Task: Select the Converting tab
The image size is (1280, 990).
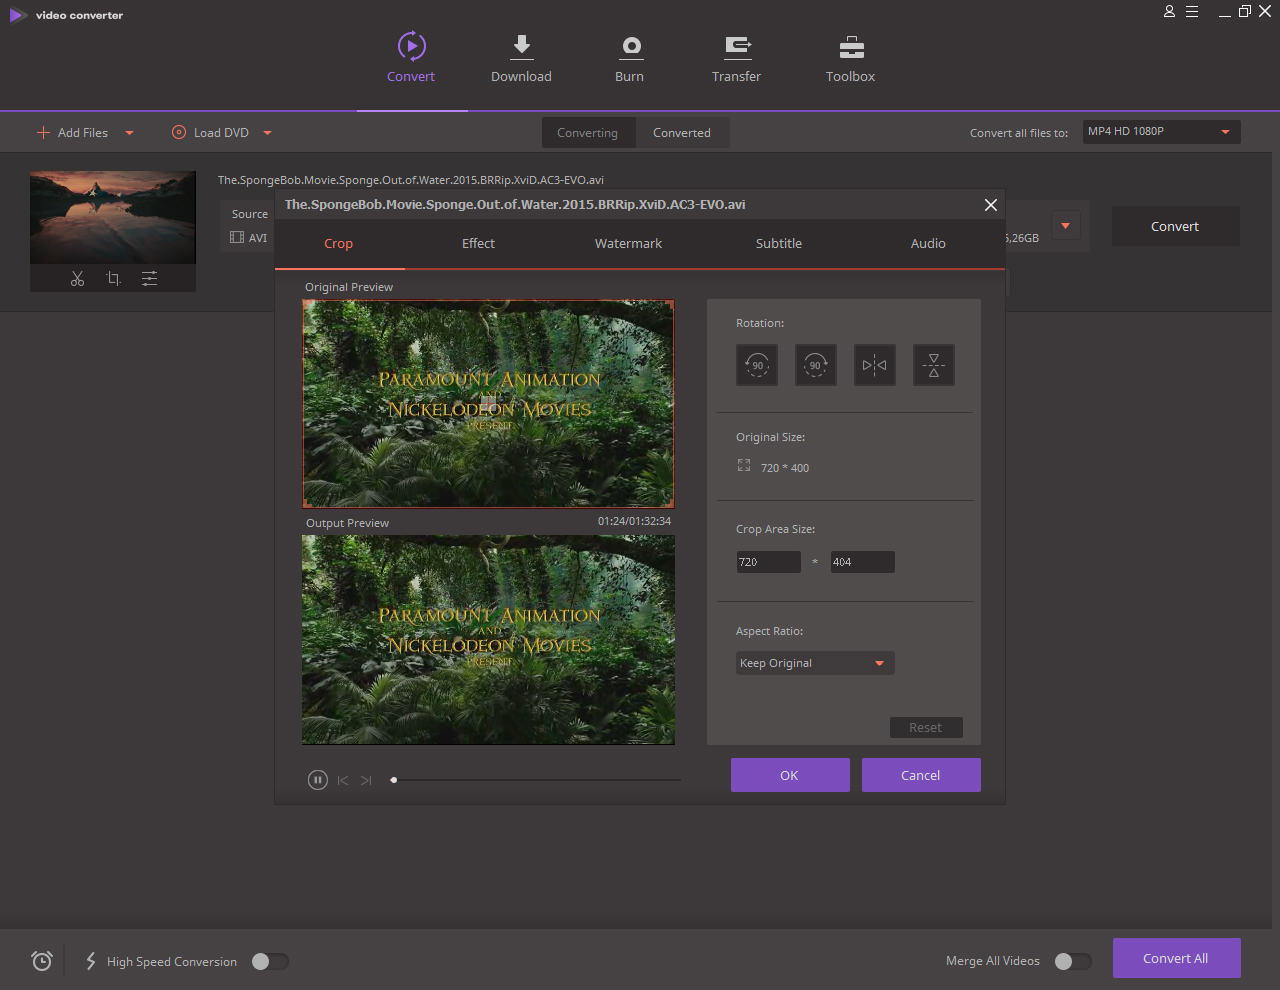Action: point(588,133)
